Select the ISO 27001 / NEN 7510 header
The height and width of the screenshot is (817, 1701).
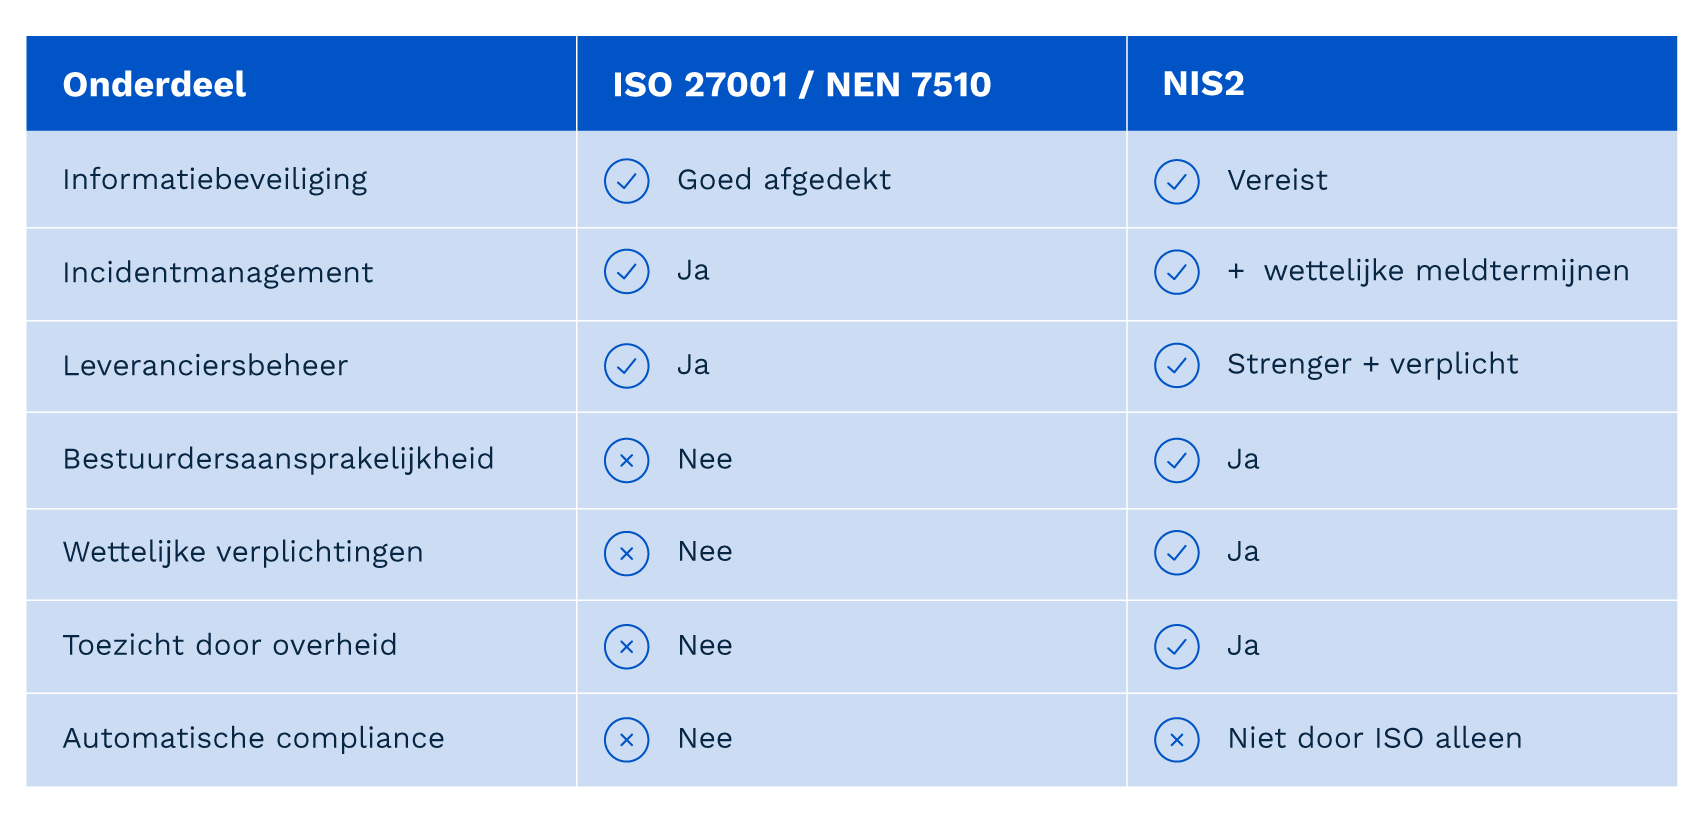tap(801, 85)
